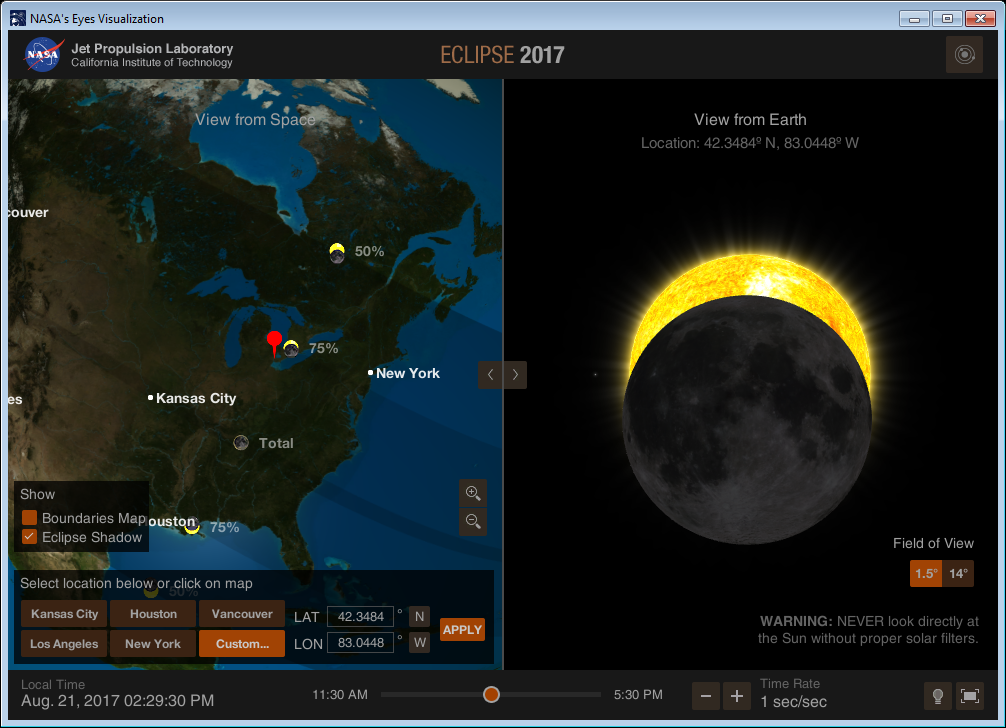
Task: Click the '1 sec/sec' time rate value
Action: (x=794, y=702)
